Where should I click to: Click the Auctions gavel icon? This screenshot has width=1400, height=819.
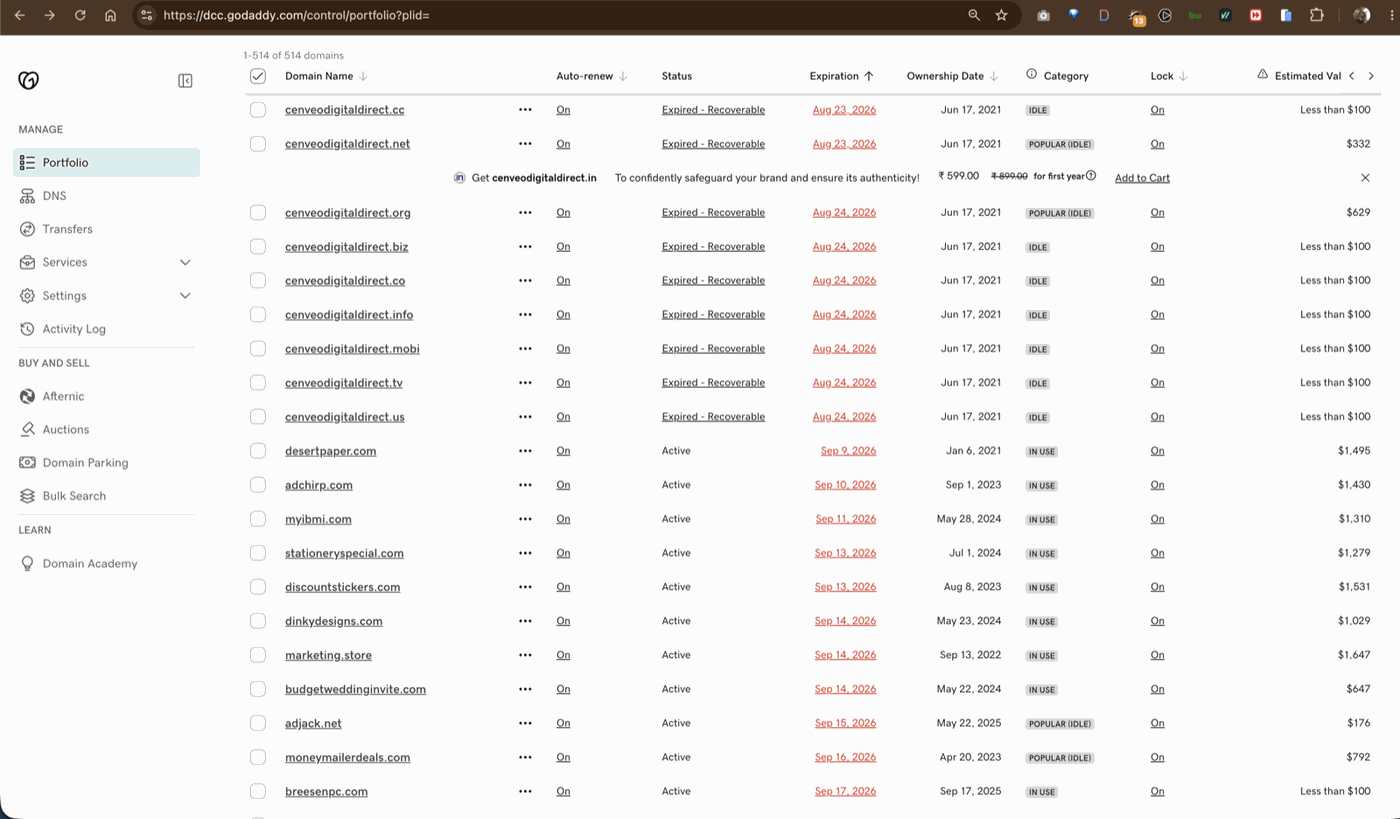point(27,429)
